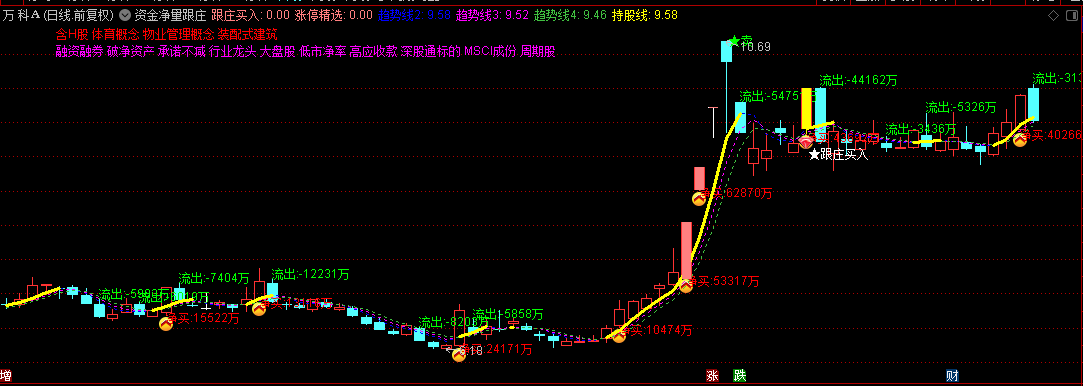Click the 财 marker on the bottom axis
Viewport: 1083px width, 386px height.
[x=952, y=376]
